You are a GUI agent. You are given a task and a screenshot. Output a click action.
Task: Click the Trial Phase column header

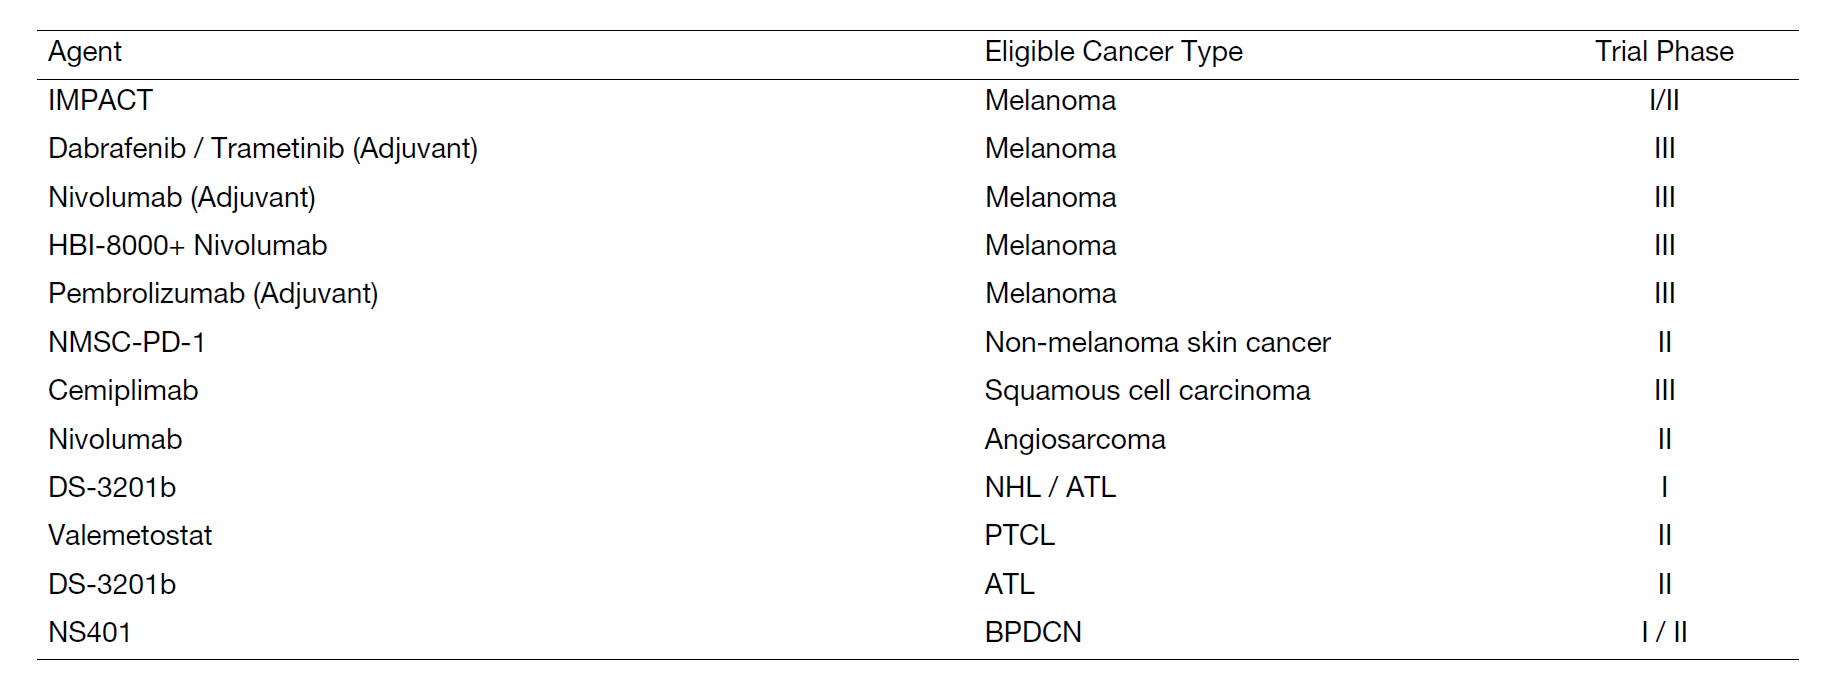(1664, 51)
